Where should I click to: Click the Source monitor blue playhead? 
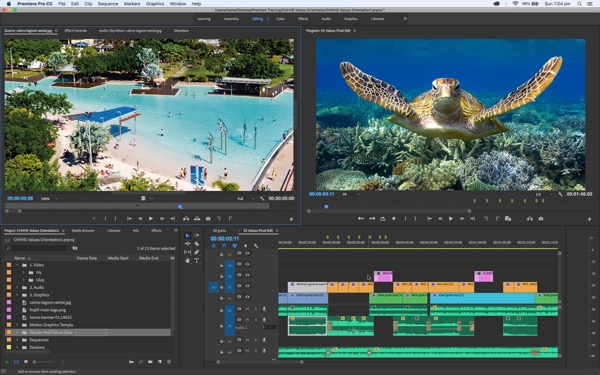click(x=180, y=207)
